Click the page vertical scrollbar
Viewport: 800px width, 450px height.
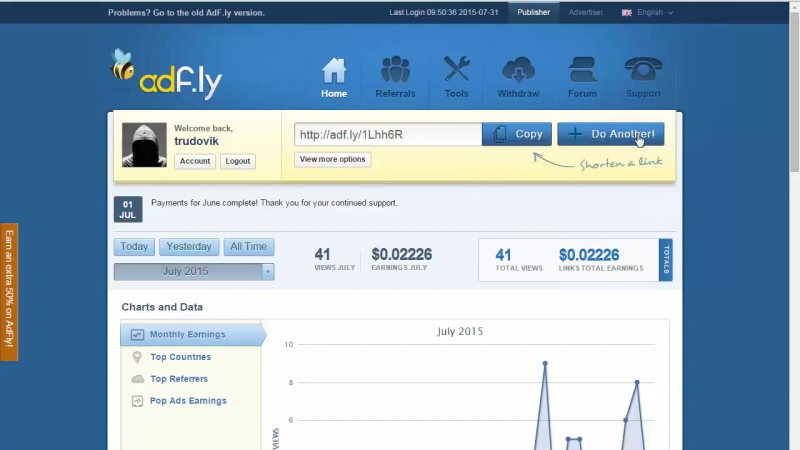click(794, 92)
